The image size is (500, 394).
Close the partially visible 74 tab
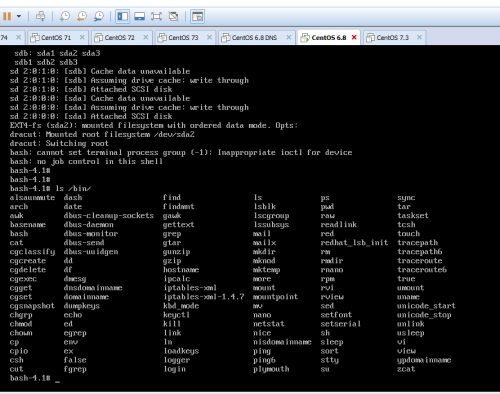coord(18,37)
